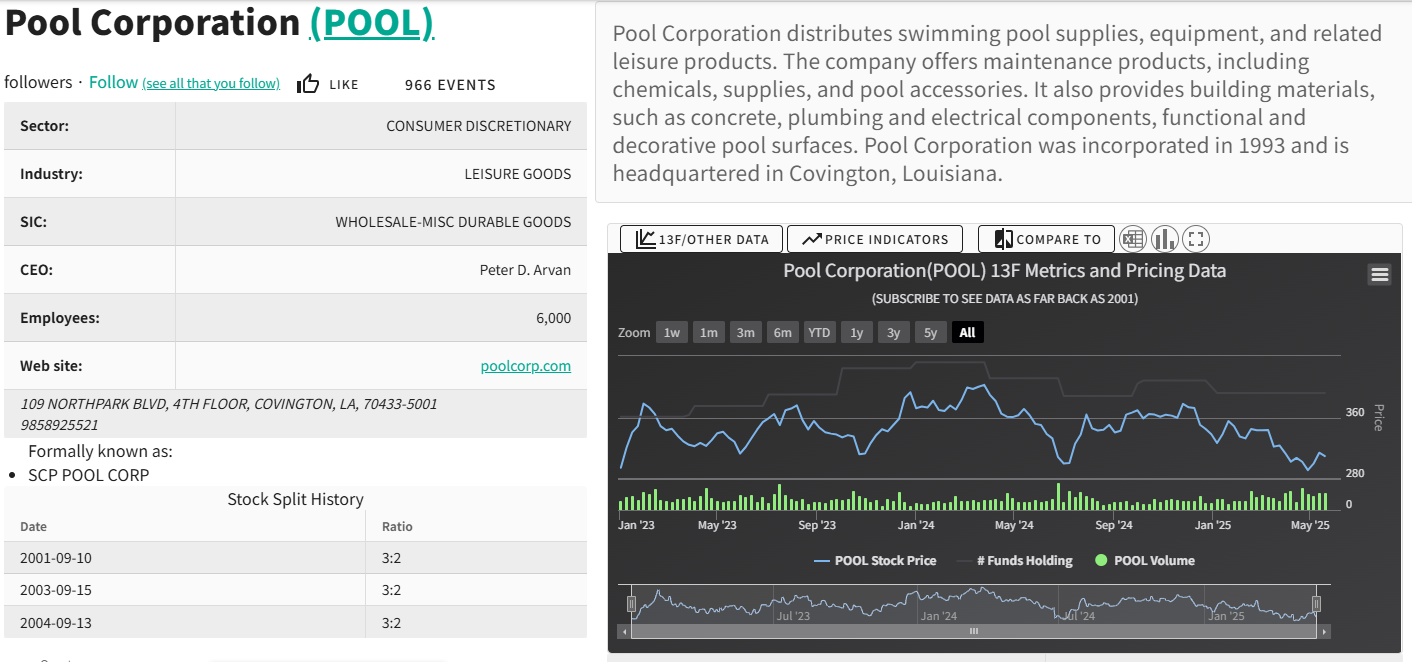Click the 2004-09-13 split date
This screenshot has height=662, width=1412.
point(56,622)
